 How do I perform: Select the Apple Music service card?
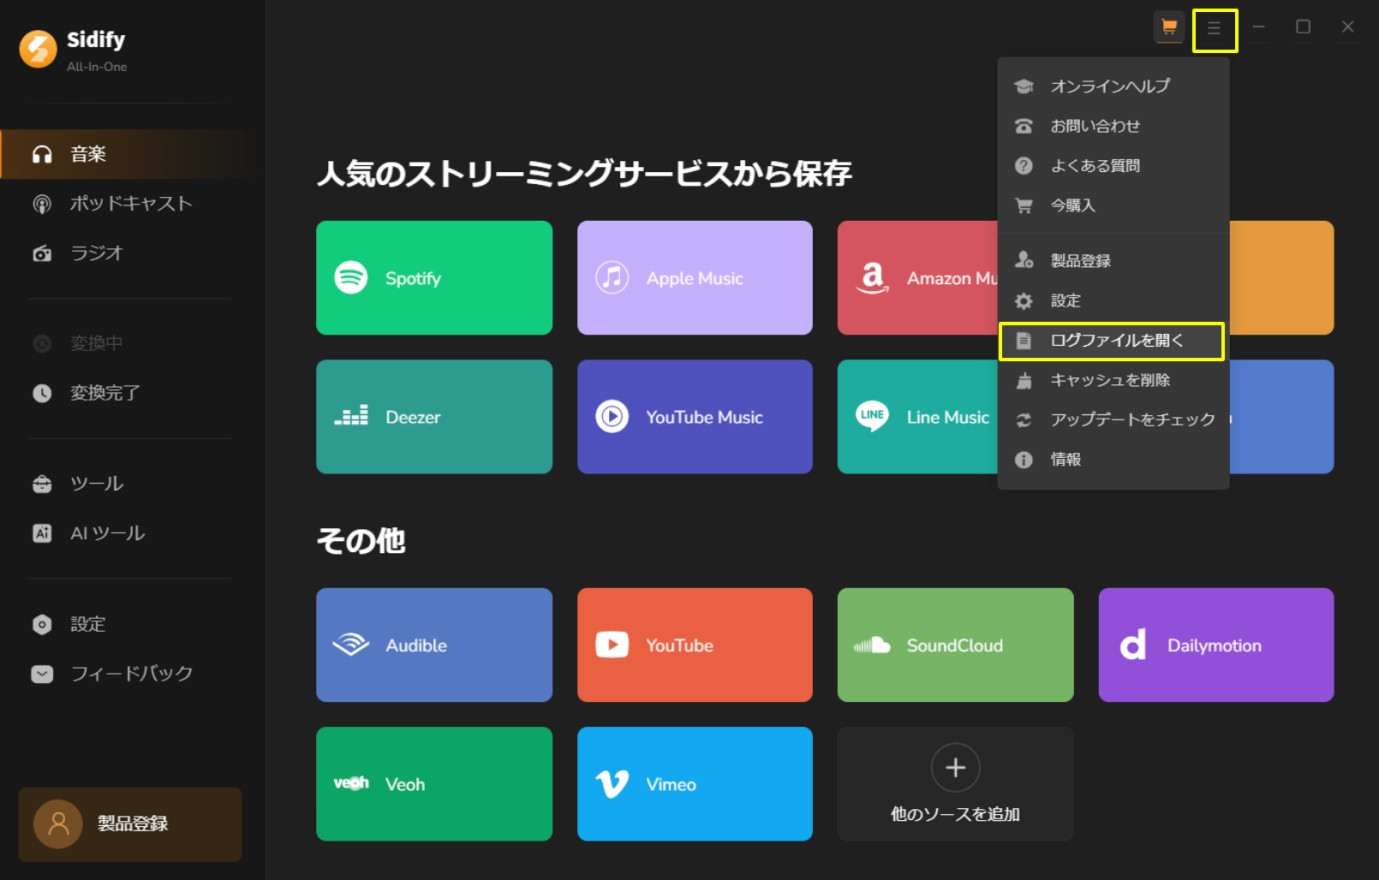click(695, 278)
